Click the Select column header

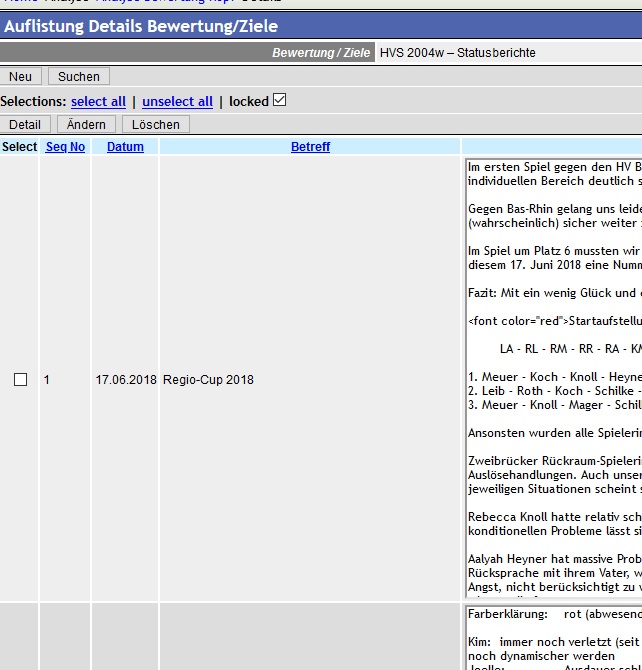(19, 147)
